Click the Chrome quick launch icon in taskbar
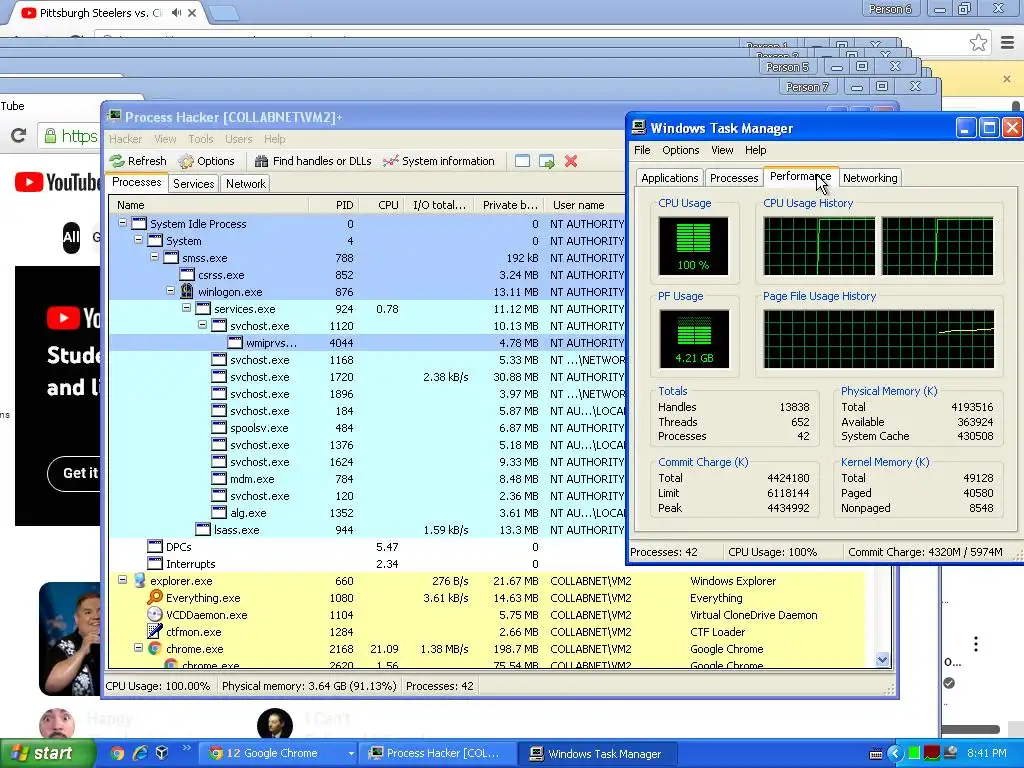1024x768 pixels. point(118,753)
